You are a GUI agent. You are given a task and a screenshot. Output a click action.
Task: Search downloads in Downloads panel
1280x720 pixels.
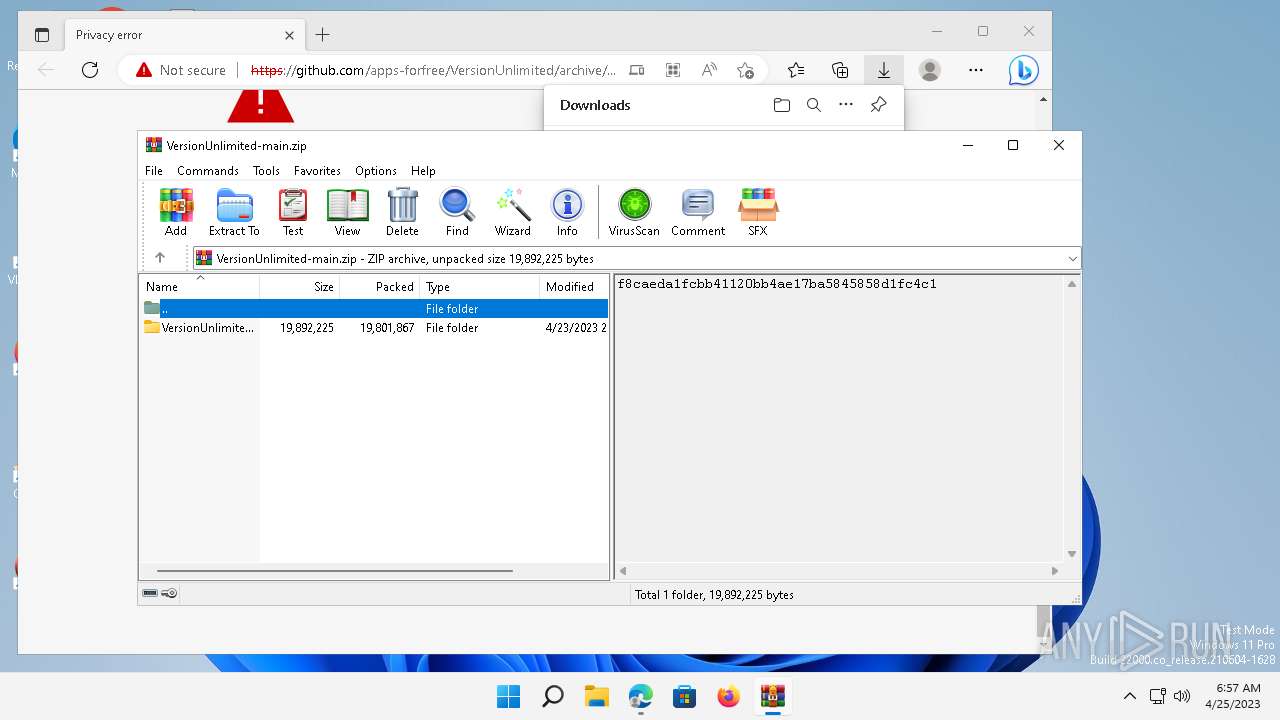tap(814, 105)
